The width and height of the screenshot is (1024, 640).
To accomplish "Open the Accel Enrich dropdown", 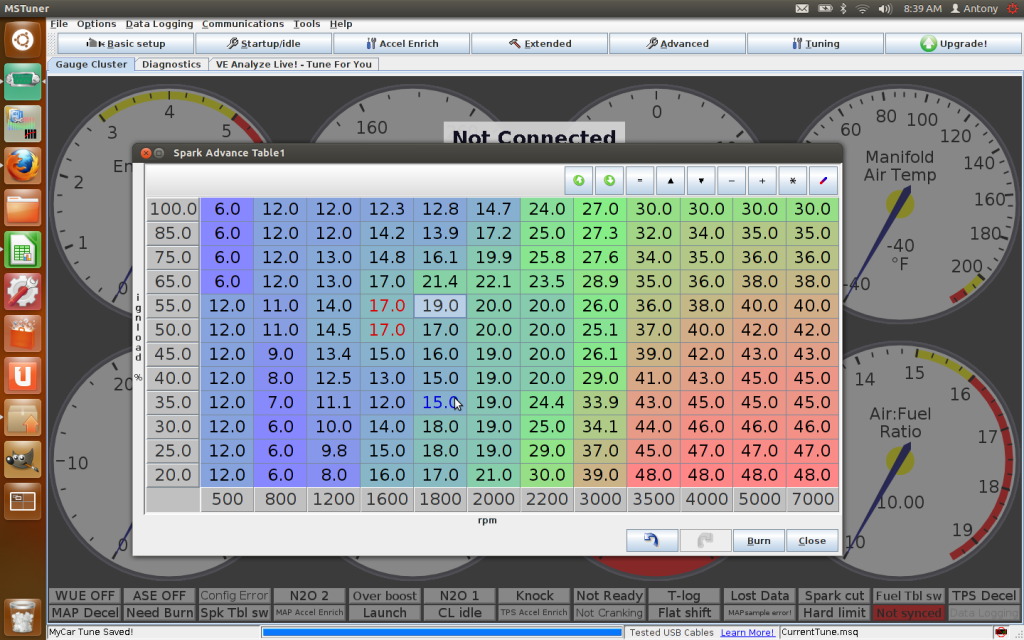I will pyautogui.click(x=402, y=44).
